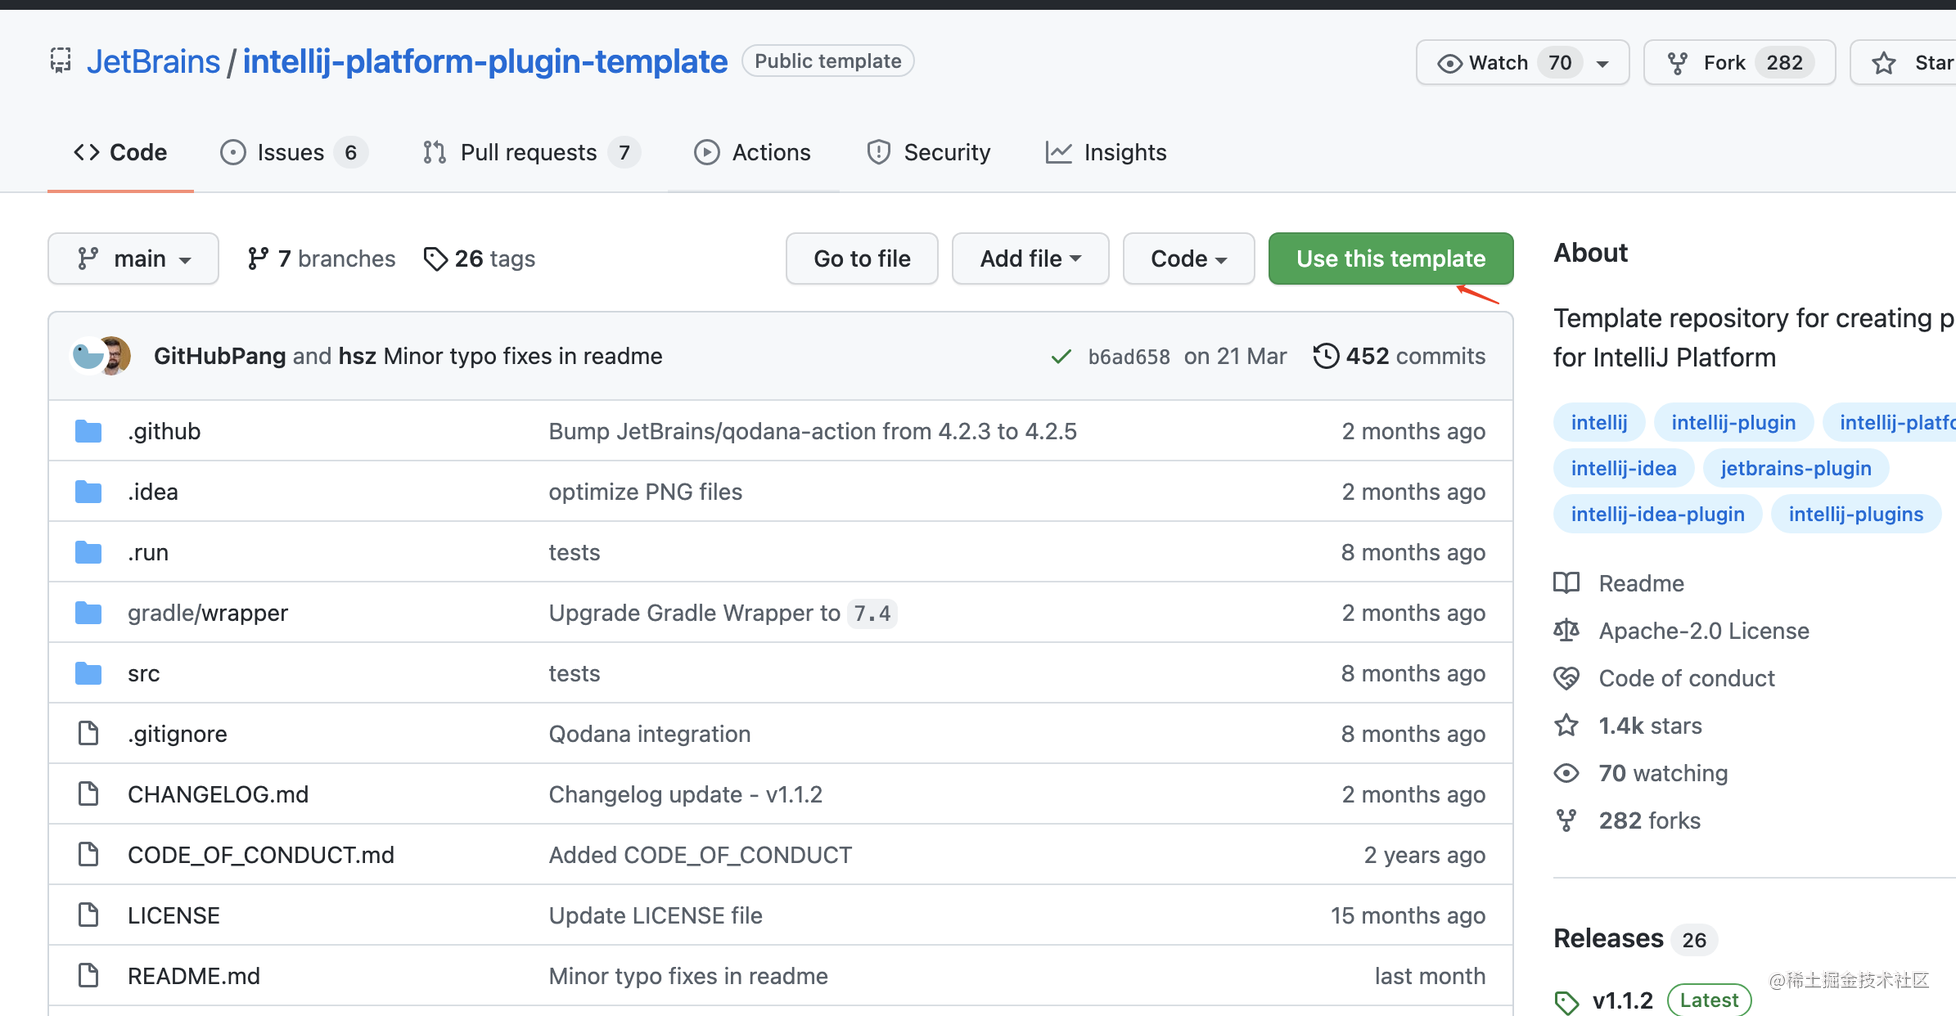
Task: Open the Bump qodana-action commit message
Action: [x=813, y=431]
